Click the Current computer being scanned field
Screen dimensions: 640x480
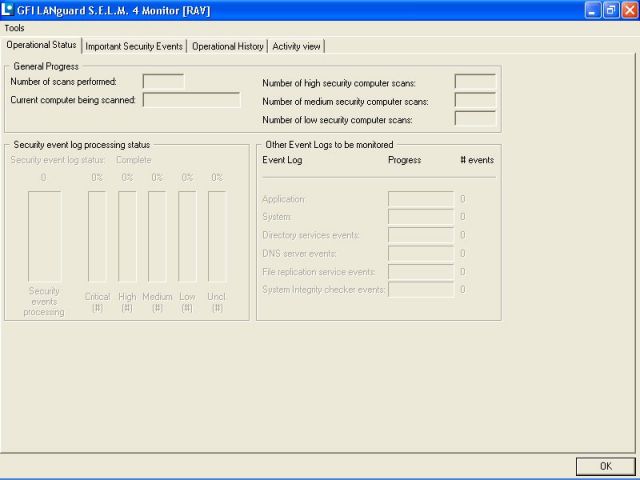point(191,100)
